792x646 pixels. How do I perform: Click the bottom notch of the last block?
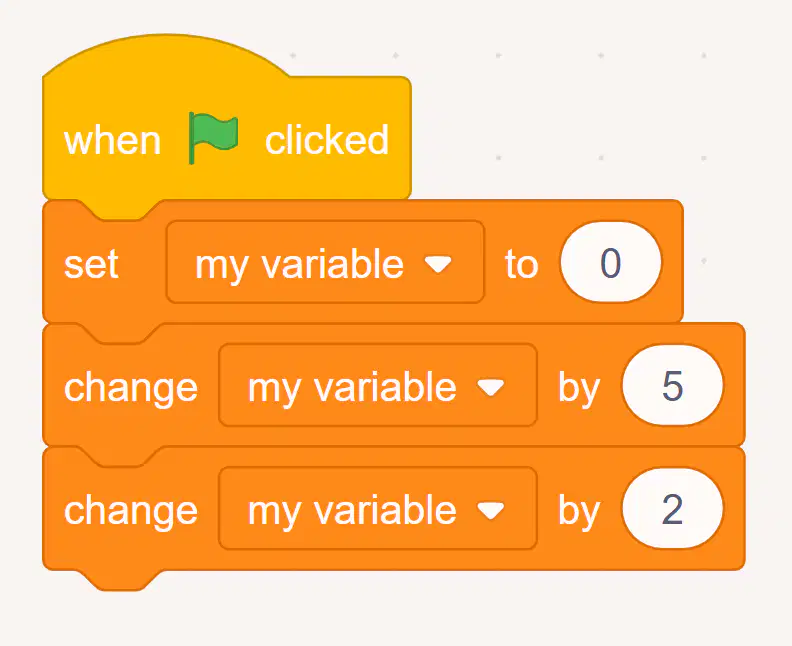tap(121, 580)
